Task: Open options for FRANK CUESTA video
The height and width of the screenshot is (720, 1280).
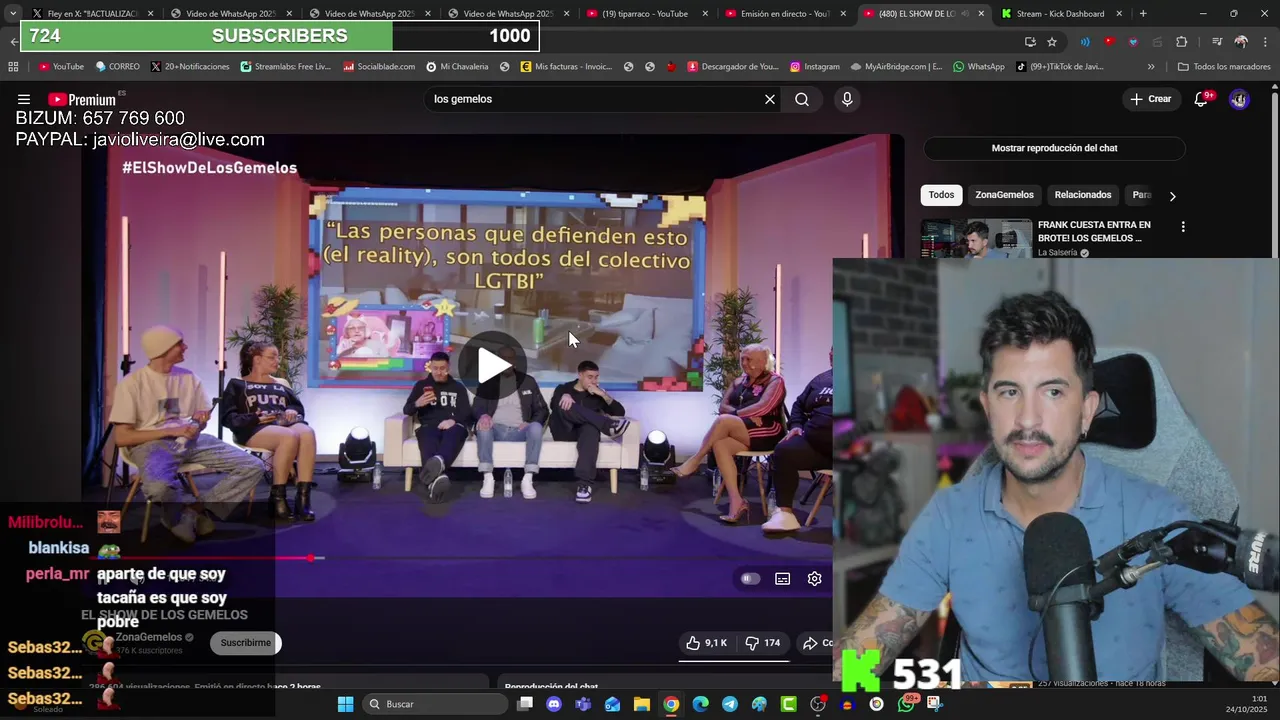Action: 1183,227
